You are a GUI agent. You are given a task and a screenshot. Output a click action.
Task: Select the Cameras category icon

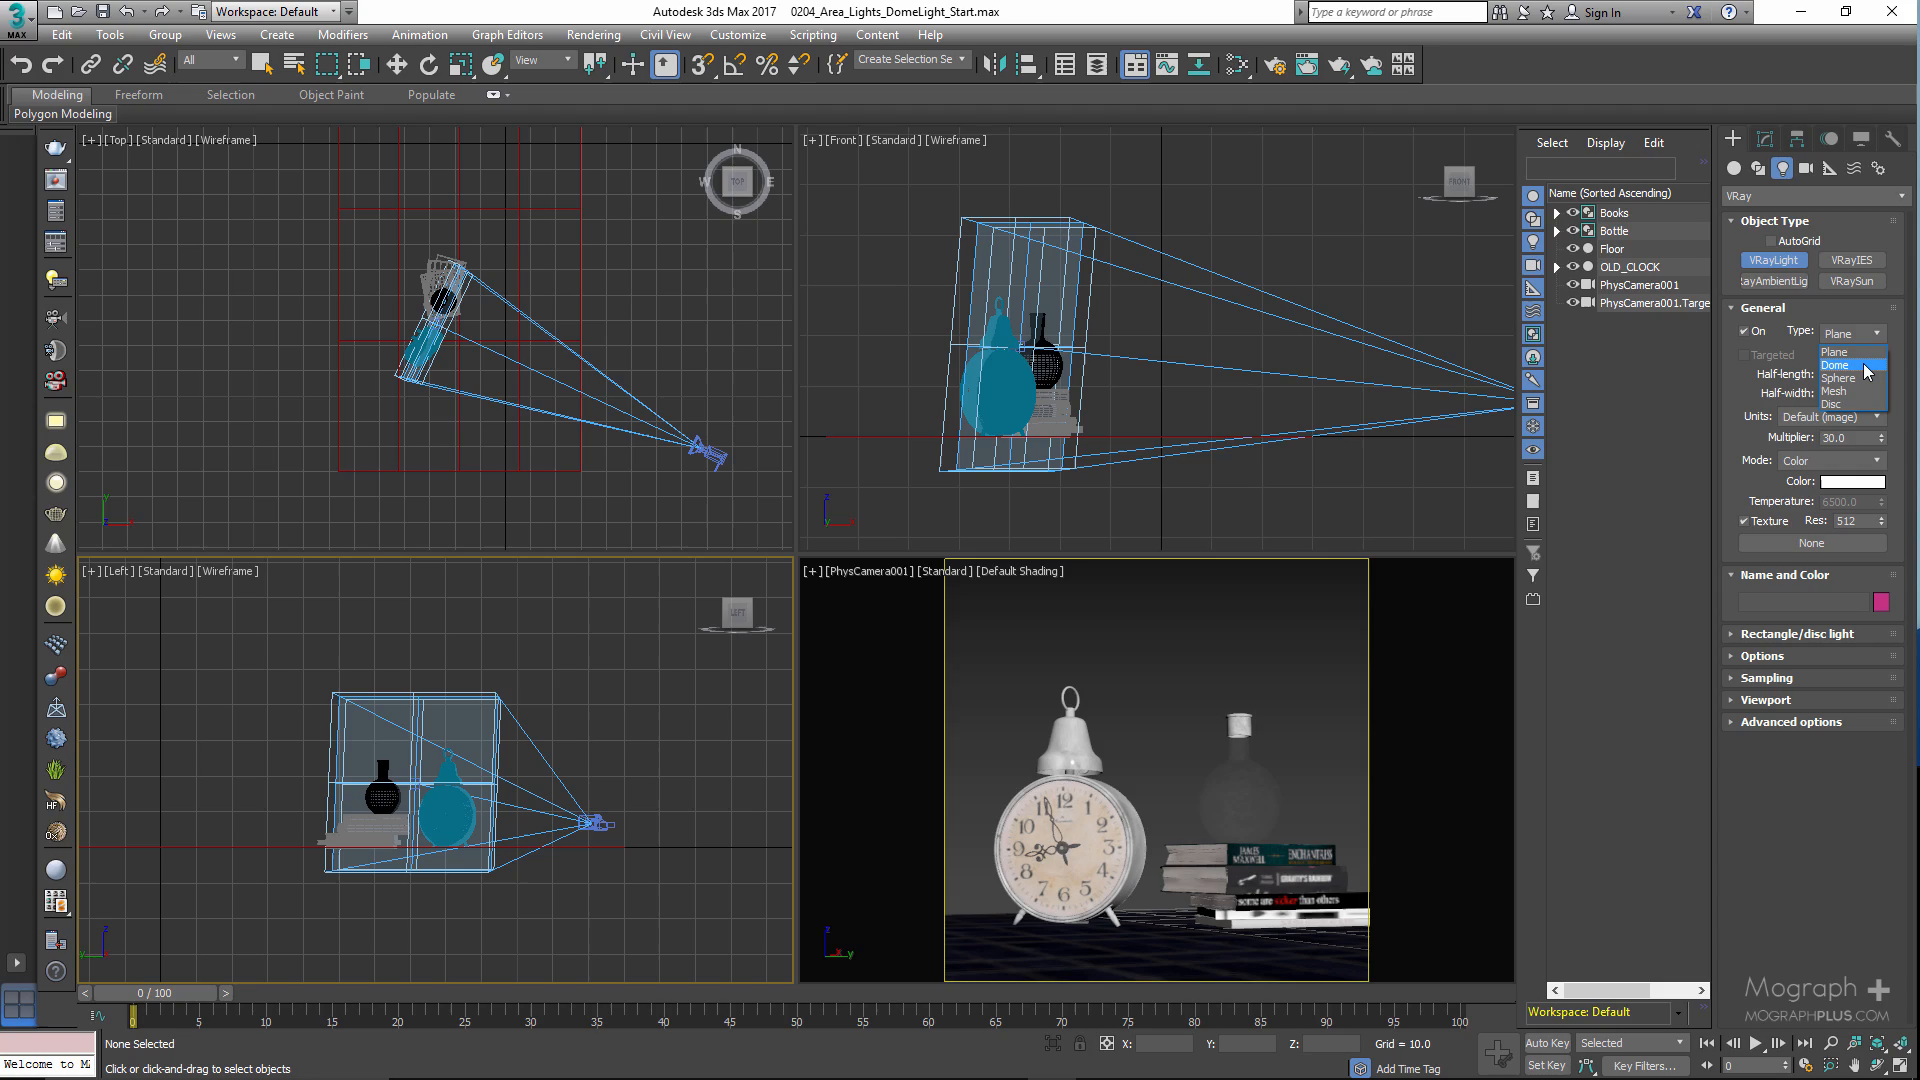(x=1806, y=168)
